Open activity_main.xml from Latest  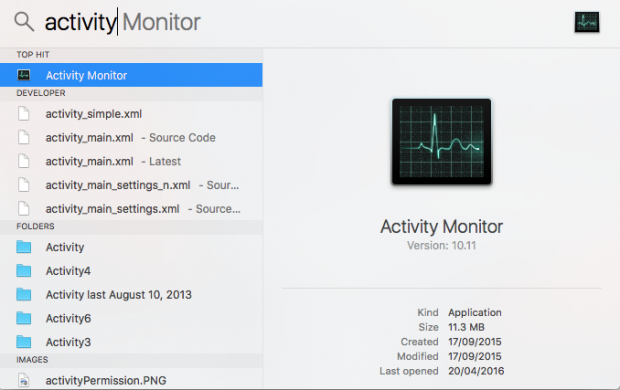click(131, 161)
